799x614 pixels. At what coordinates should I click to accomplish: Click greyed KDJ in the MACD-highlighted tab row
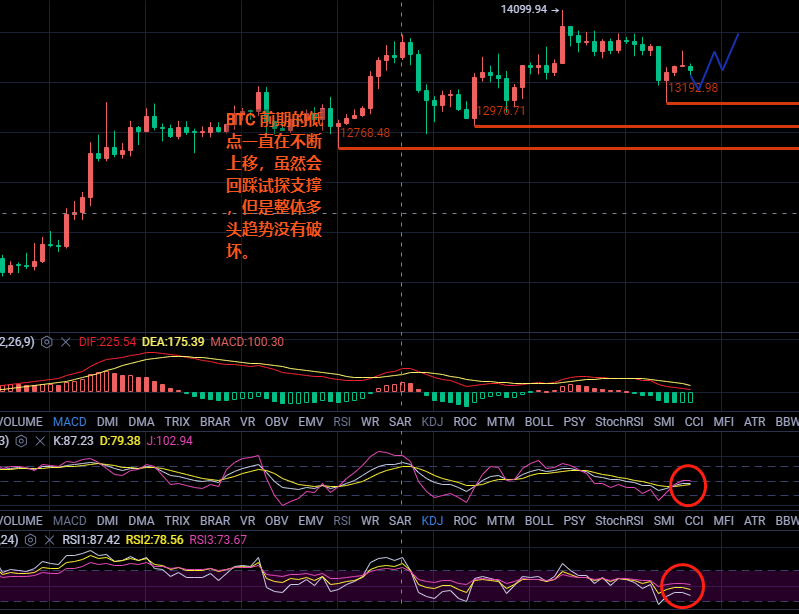point(432,422)
